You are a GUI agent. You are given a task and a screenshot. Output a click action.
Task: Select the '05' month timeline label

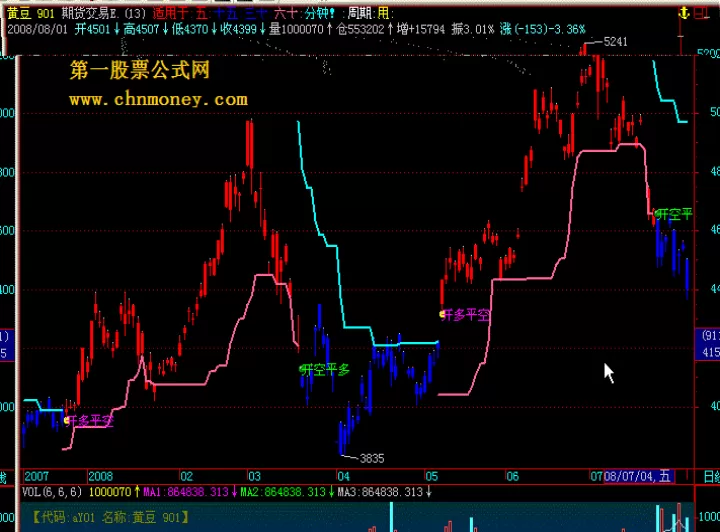click(x=431, y=476)
